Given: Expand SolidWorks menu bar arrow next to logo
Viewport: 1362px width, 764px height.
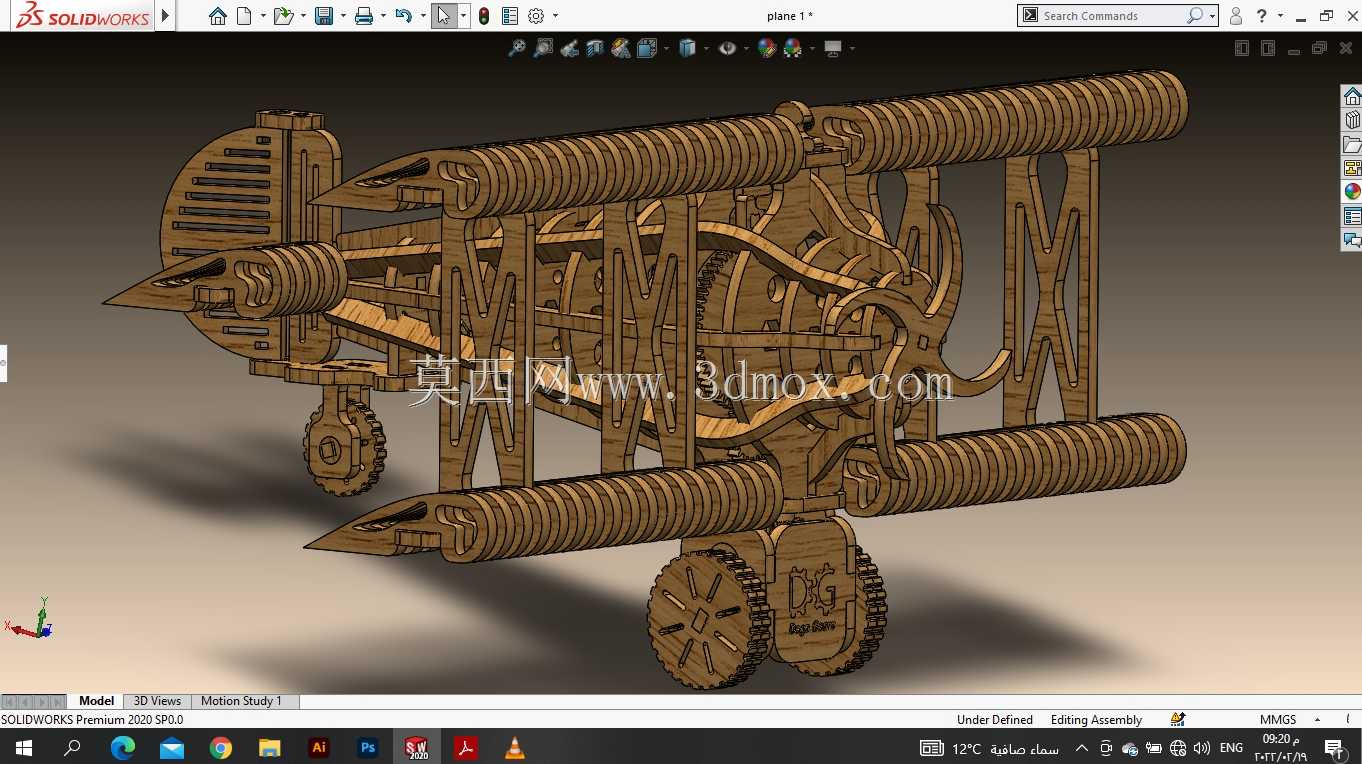Looking at the screenshot, I should pos(166,16).
